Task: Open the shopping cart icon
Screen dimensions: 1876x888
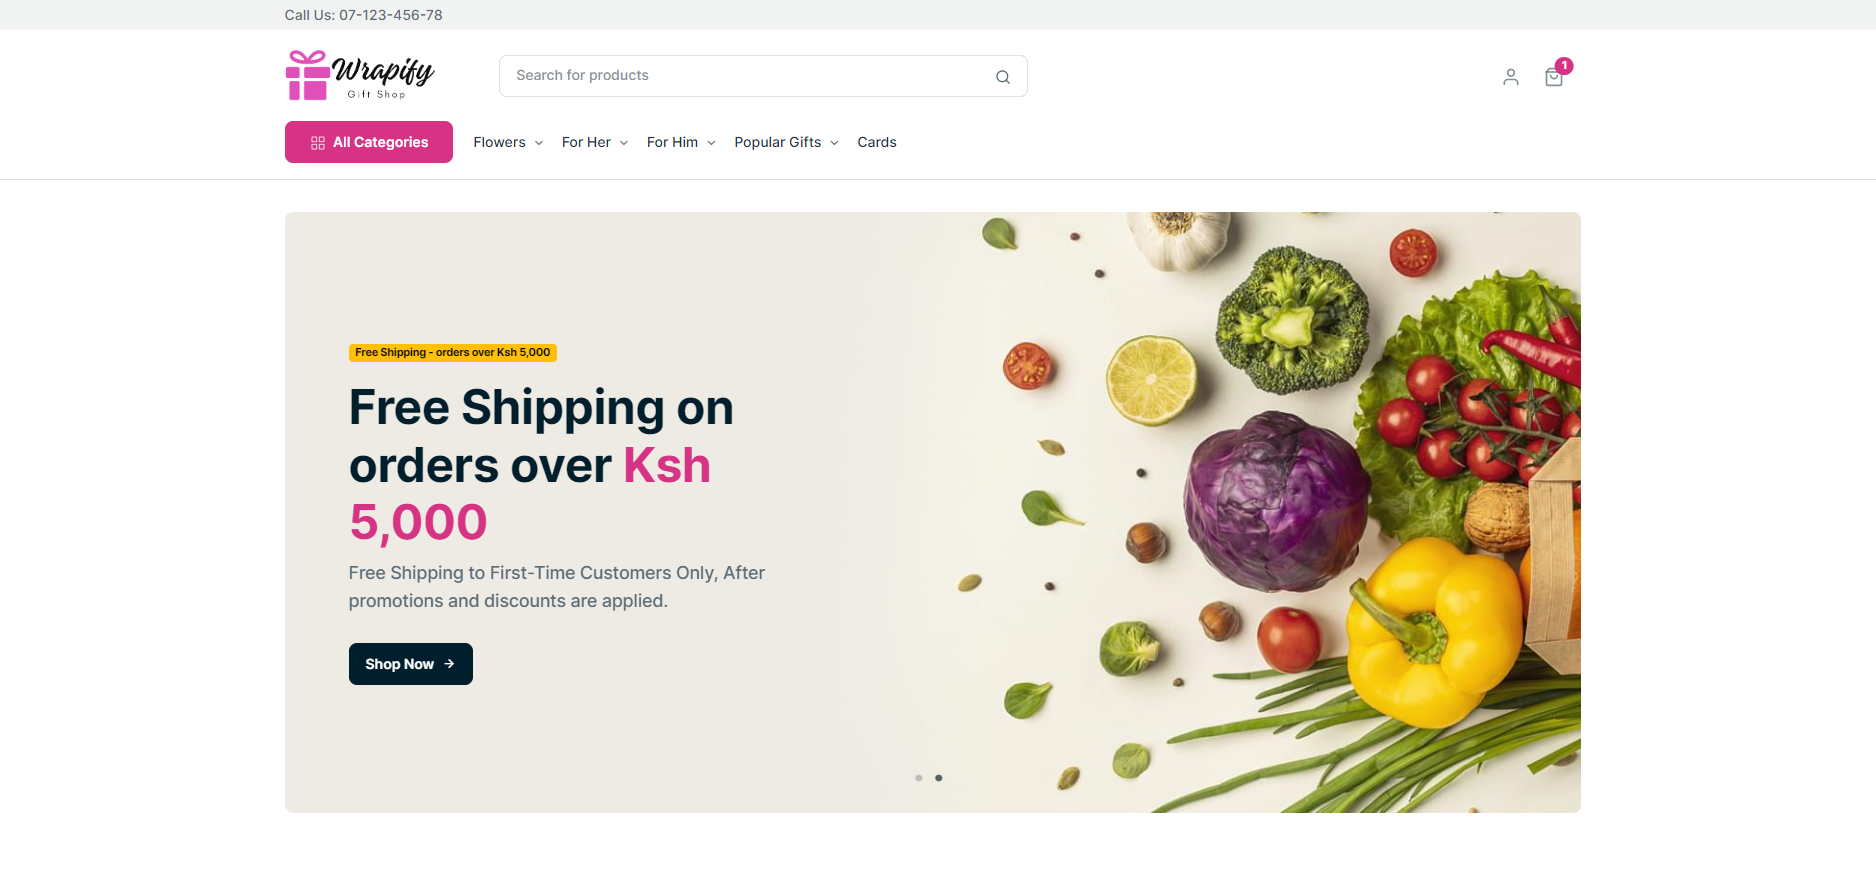Action: [x=1554, y=77]
